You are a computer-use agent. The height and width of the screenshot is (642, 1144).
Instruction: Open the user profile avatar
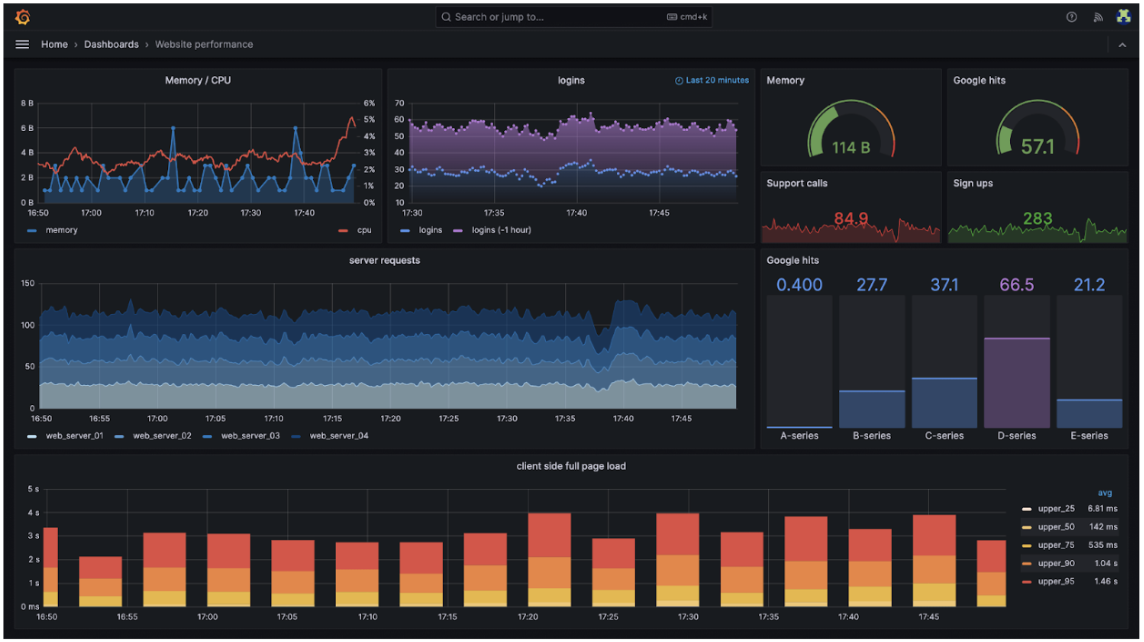click(x=1124, y=17)
